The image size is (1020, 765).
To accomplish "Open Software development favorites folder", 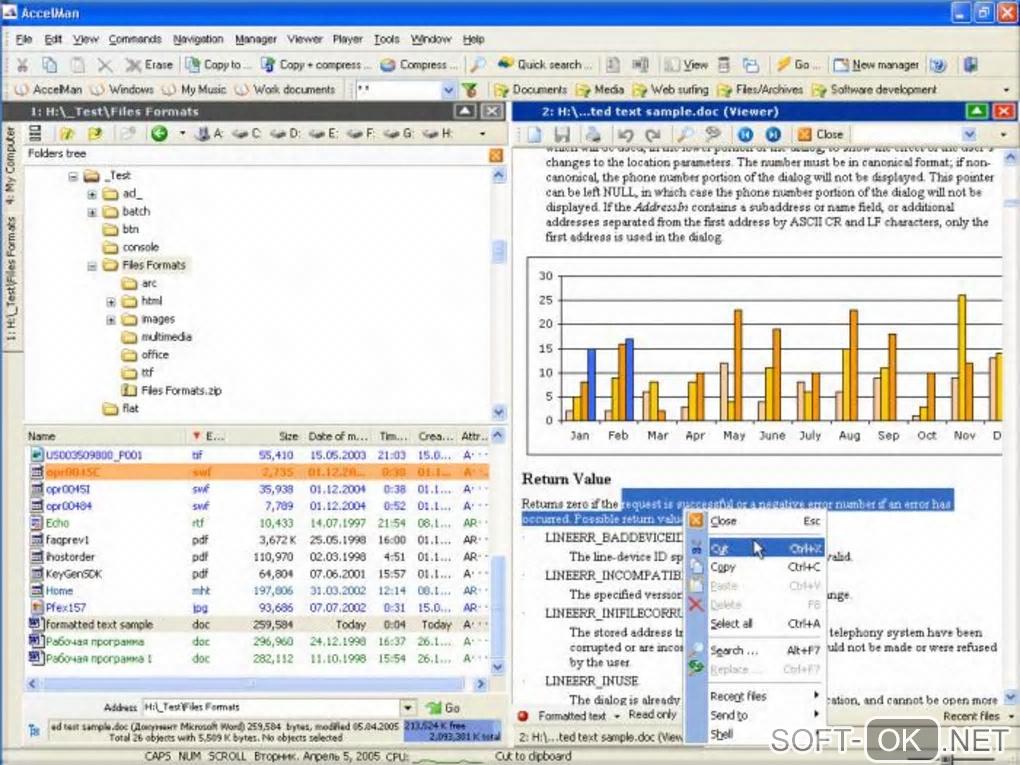I will coord(875,89).
